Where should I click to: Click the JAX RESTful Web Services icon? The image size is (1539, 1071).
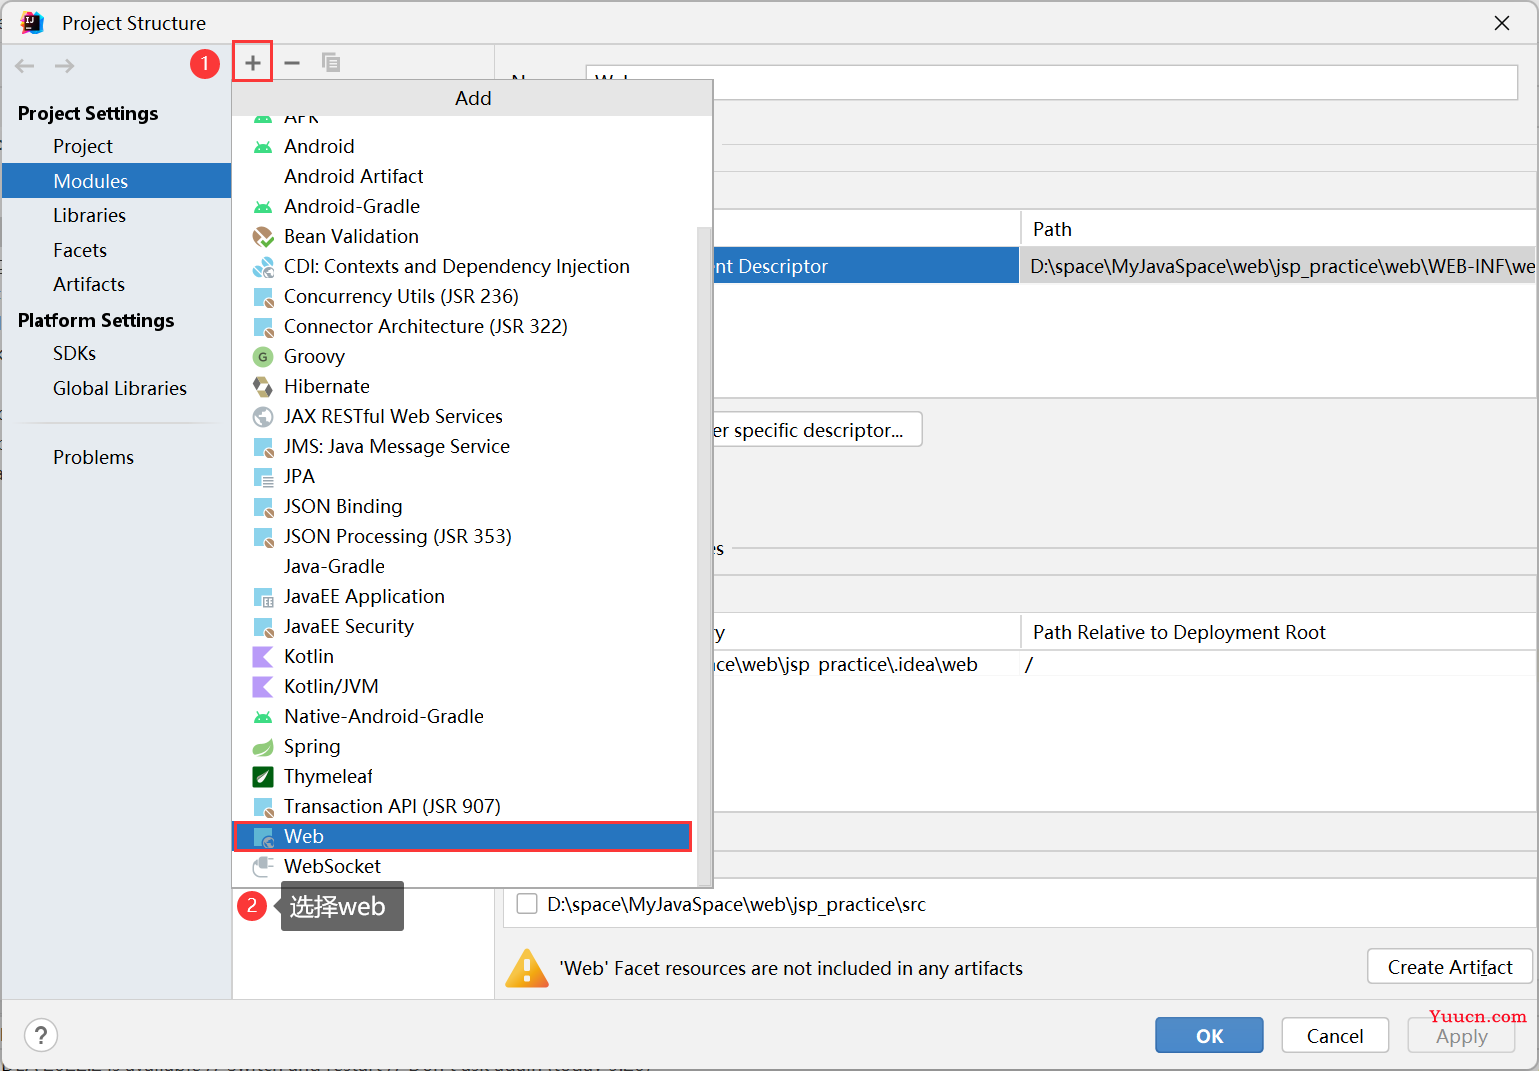263,417
